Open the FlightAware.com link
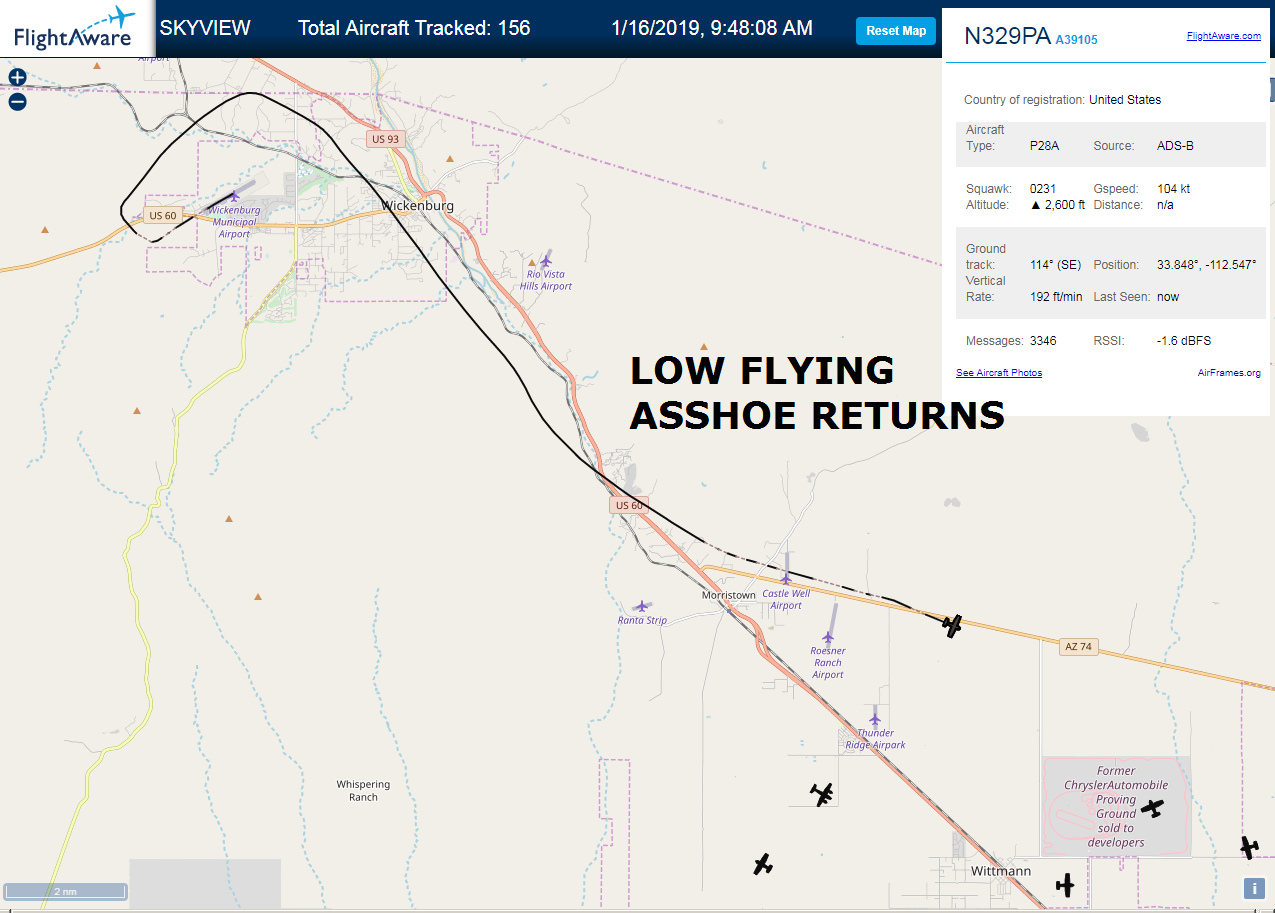 pyautogui.click(x=1224, y=36)
